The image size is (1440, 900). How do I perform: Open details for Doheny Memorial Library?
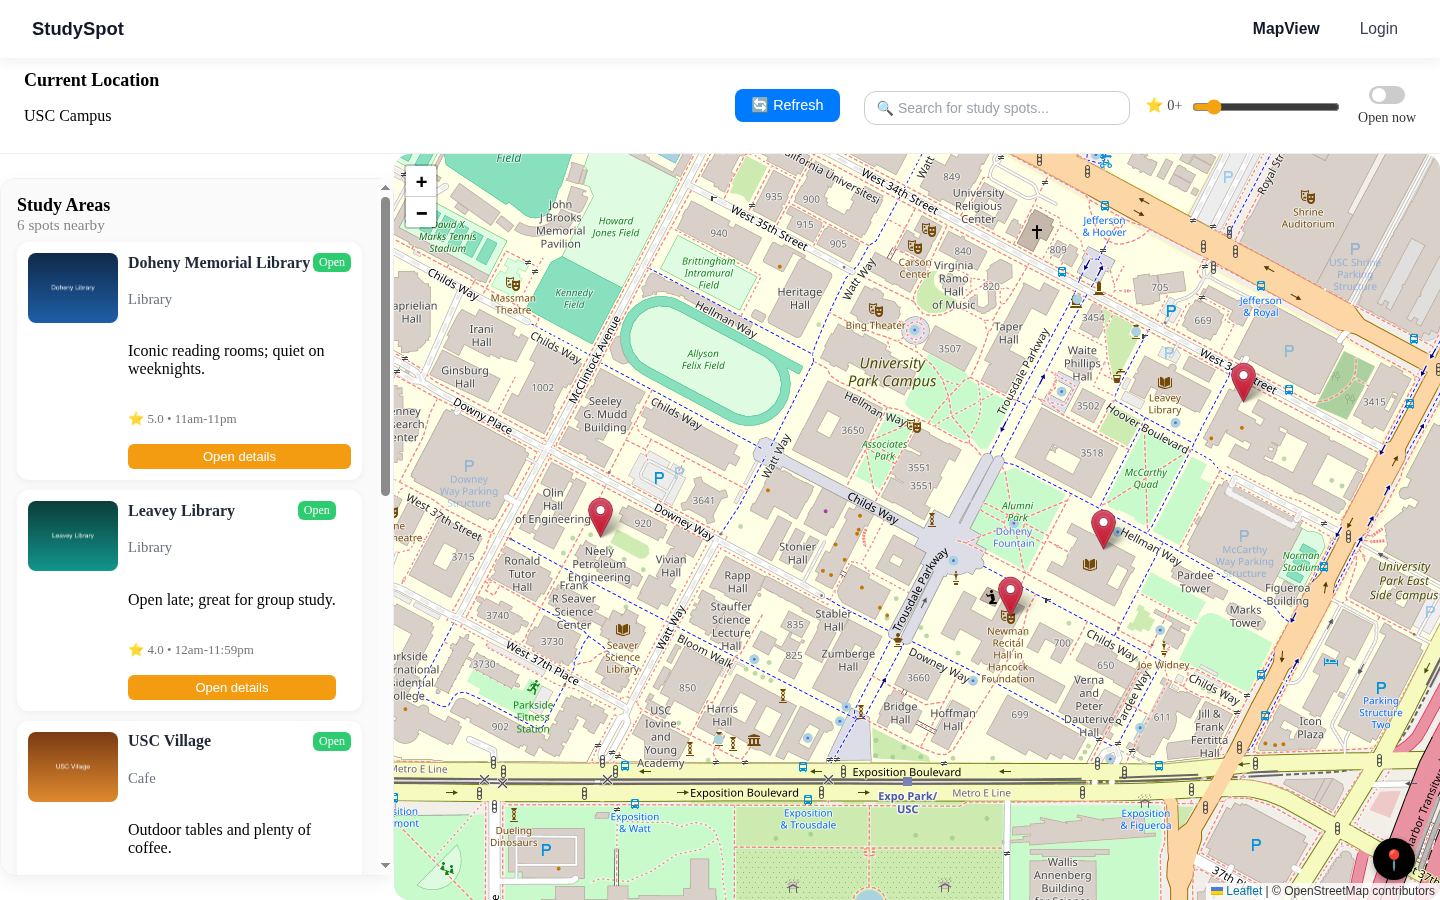coord(239,456)
